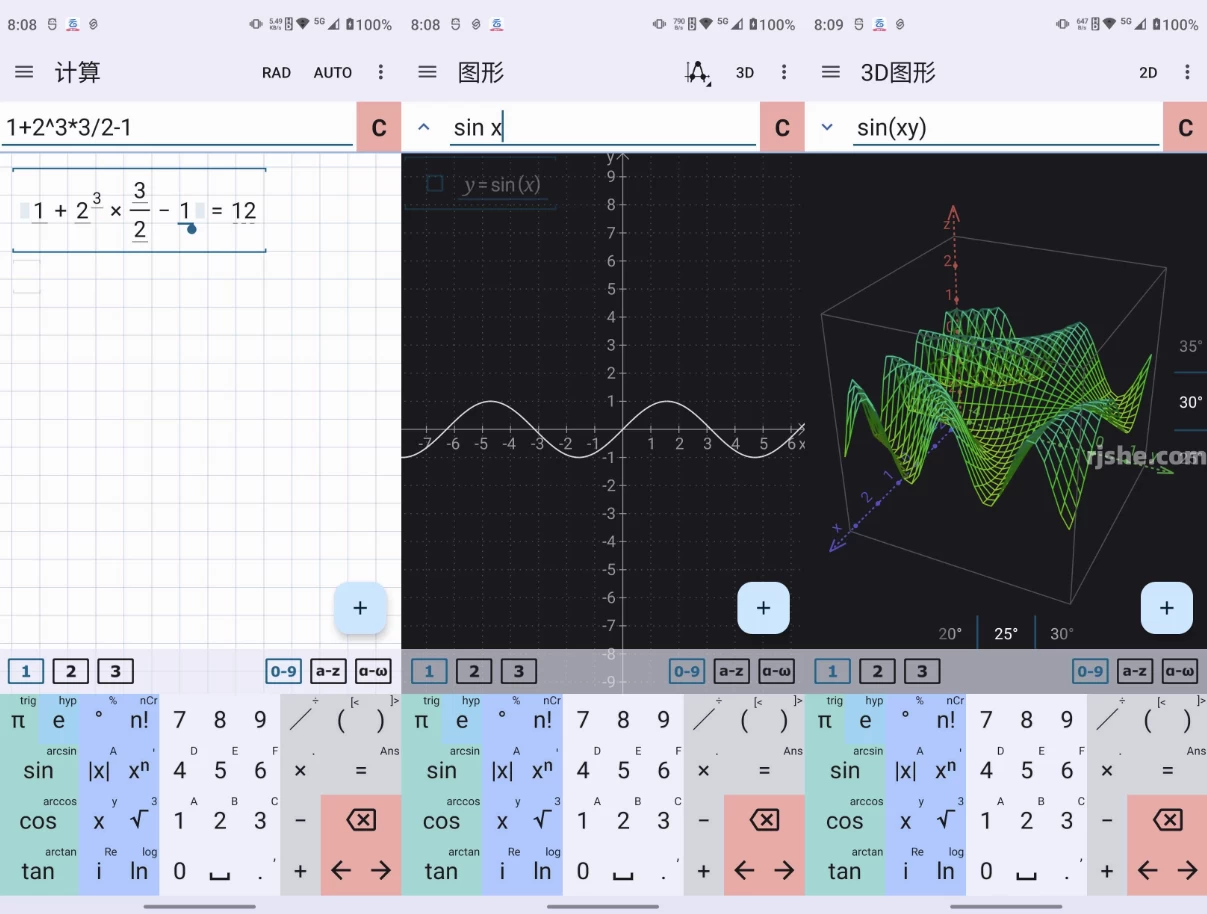Clear the 1+2^3*3/2-1 expression with C
The width and height of the screenshot is (1207, 914).
(x=379, y=127)
